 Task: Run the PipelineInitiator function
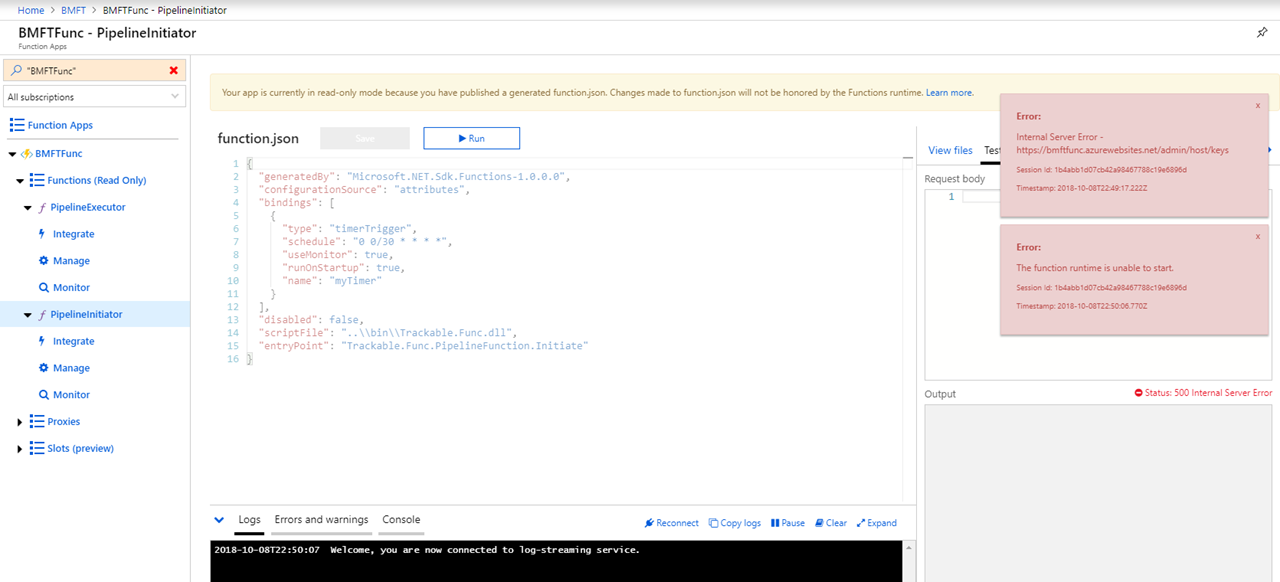click(x=471, y=138)
